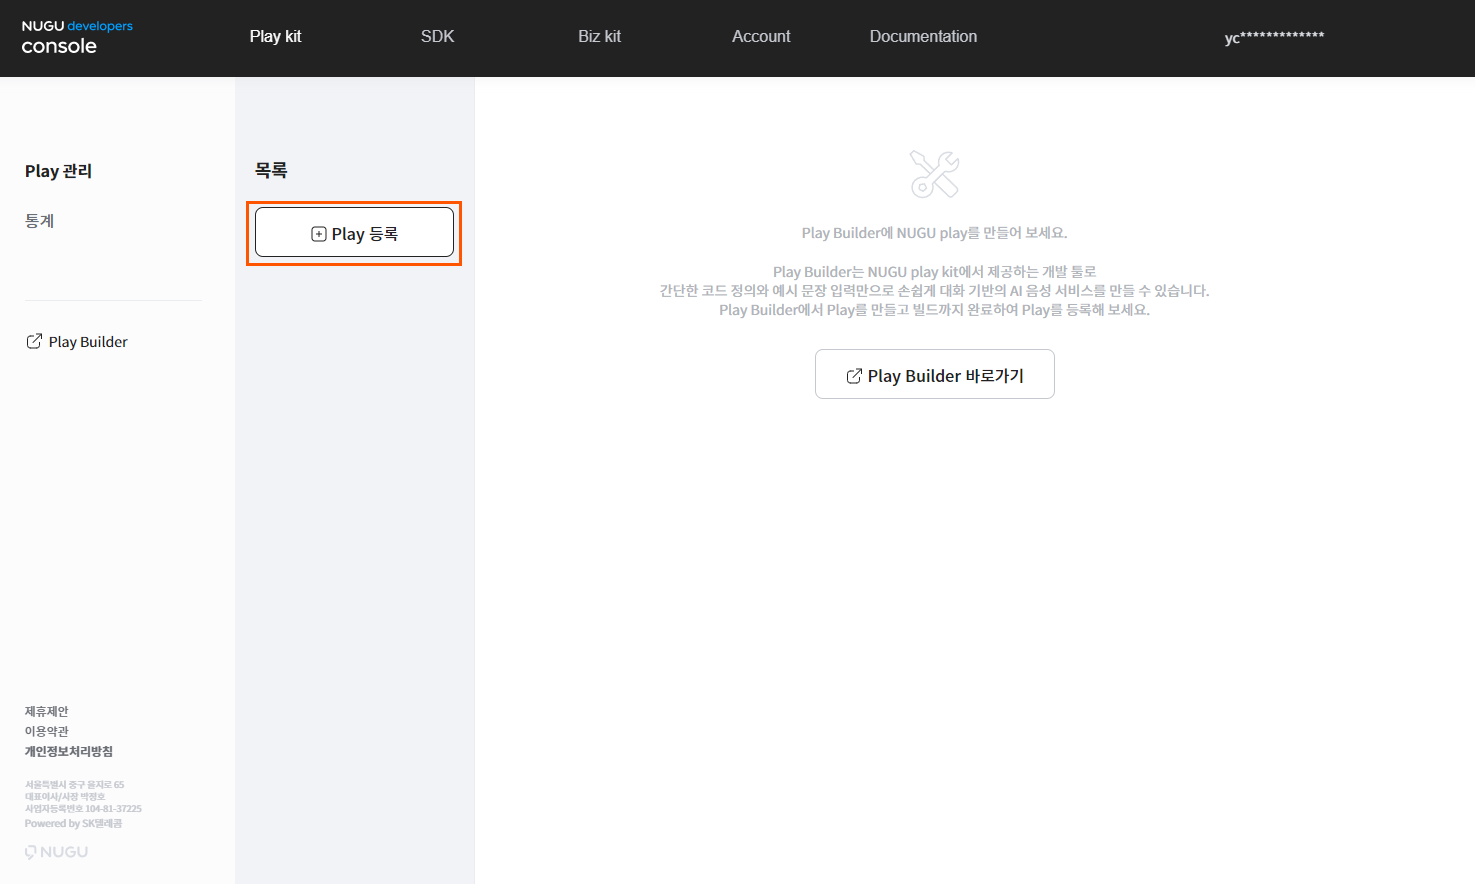The width and height of the screenshot is (1475, 884).
Task: Open the Account menu
Action: coord(760,37)
